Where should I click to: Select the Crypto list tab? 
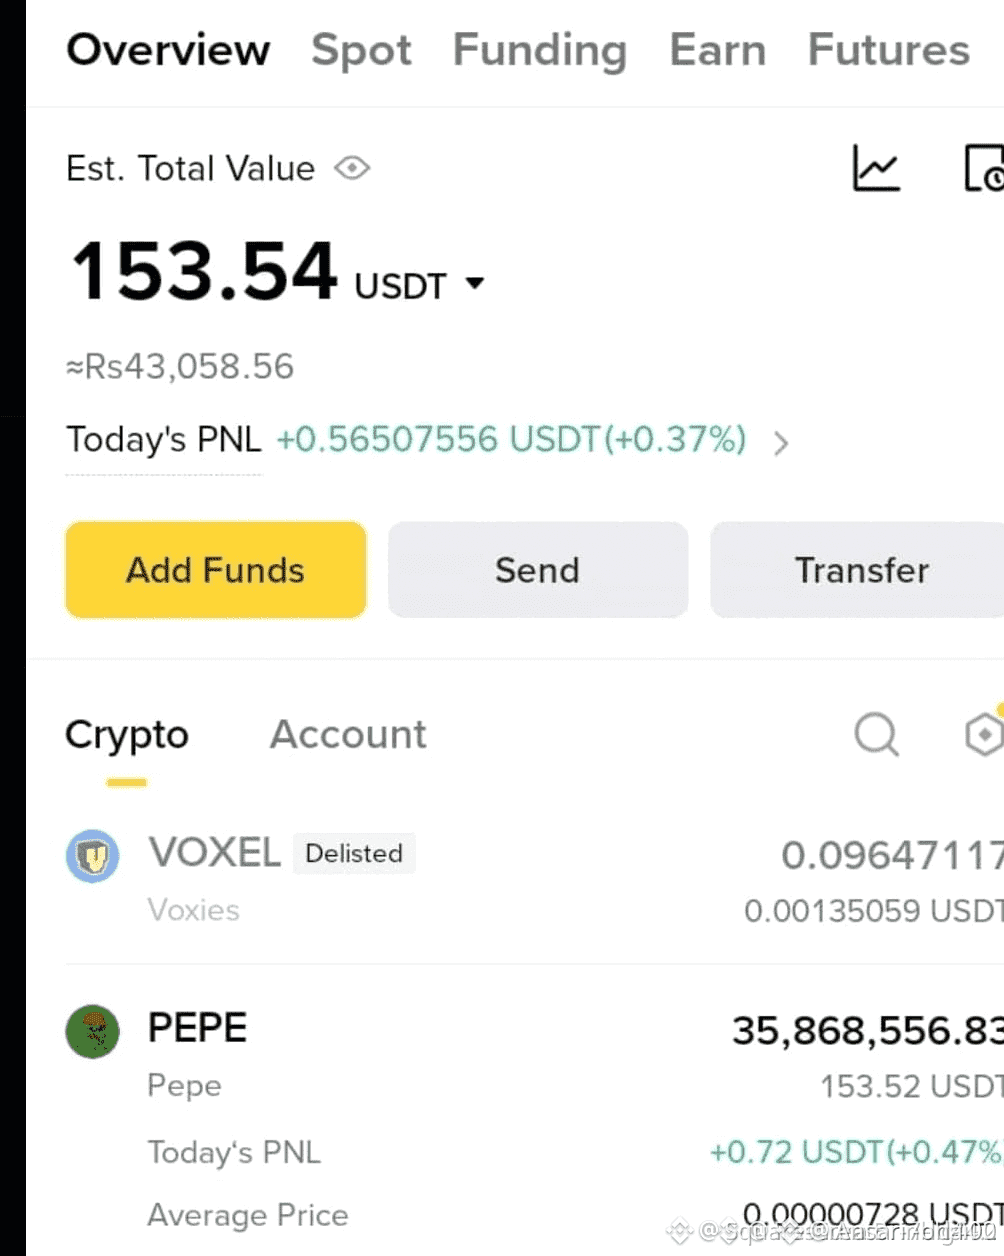127,737
